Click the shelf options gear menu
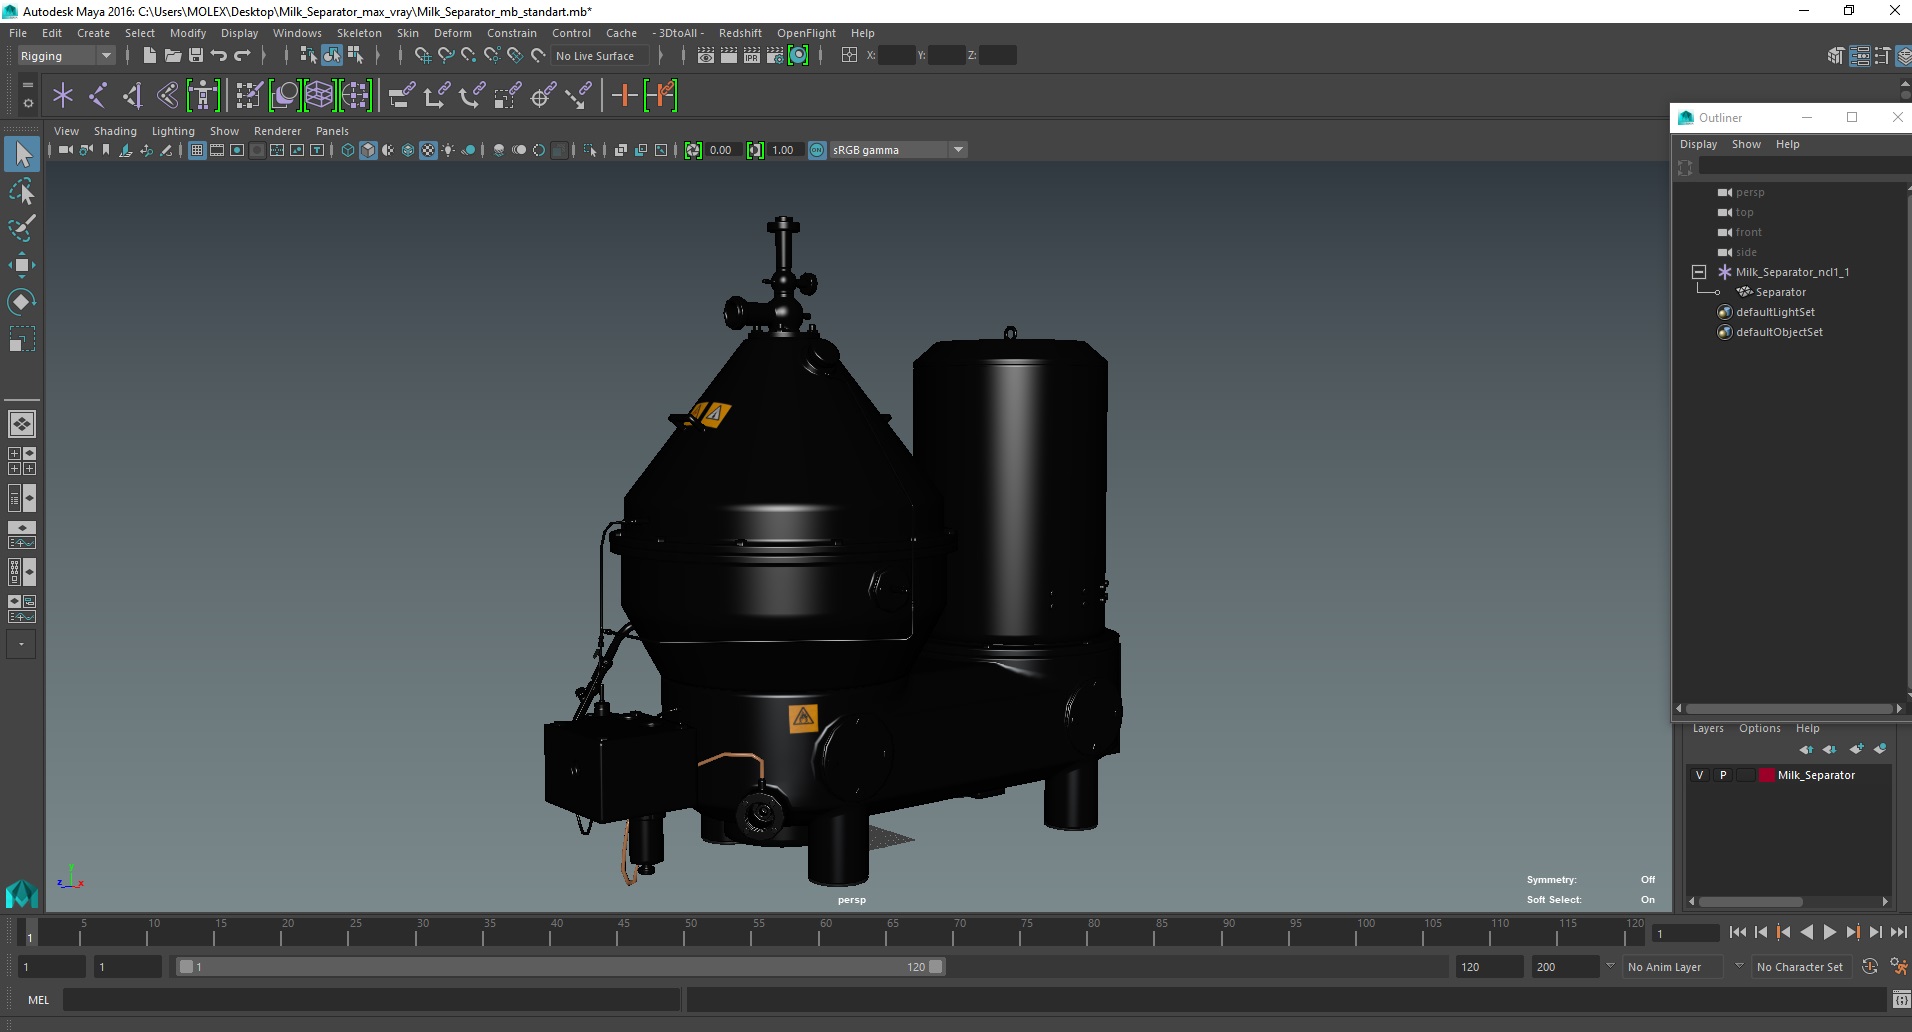Screen dimensions: 1912x1032 27,103
